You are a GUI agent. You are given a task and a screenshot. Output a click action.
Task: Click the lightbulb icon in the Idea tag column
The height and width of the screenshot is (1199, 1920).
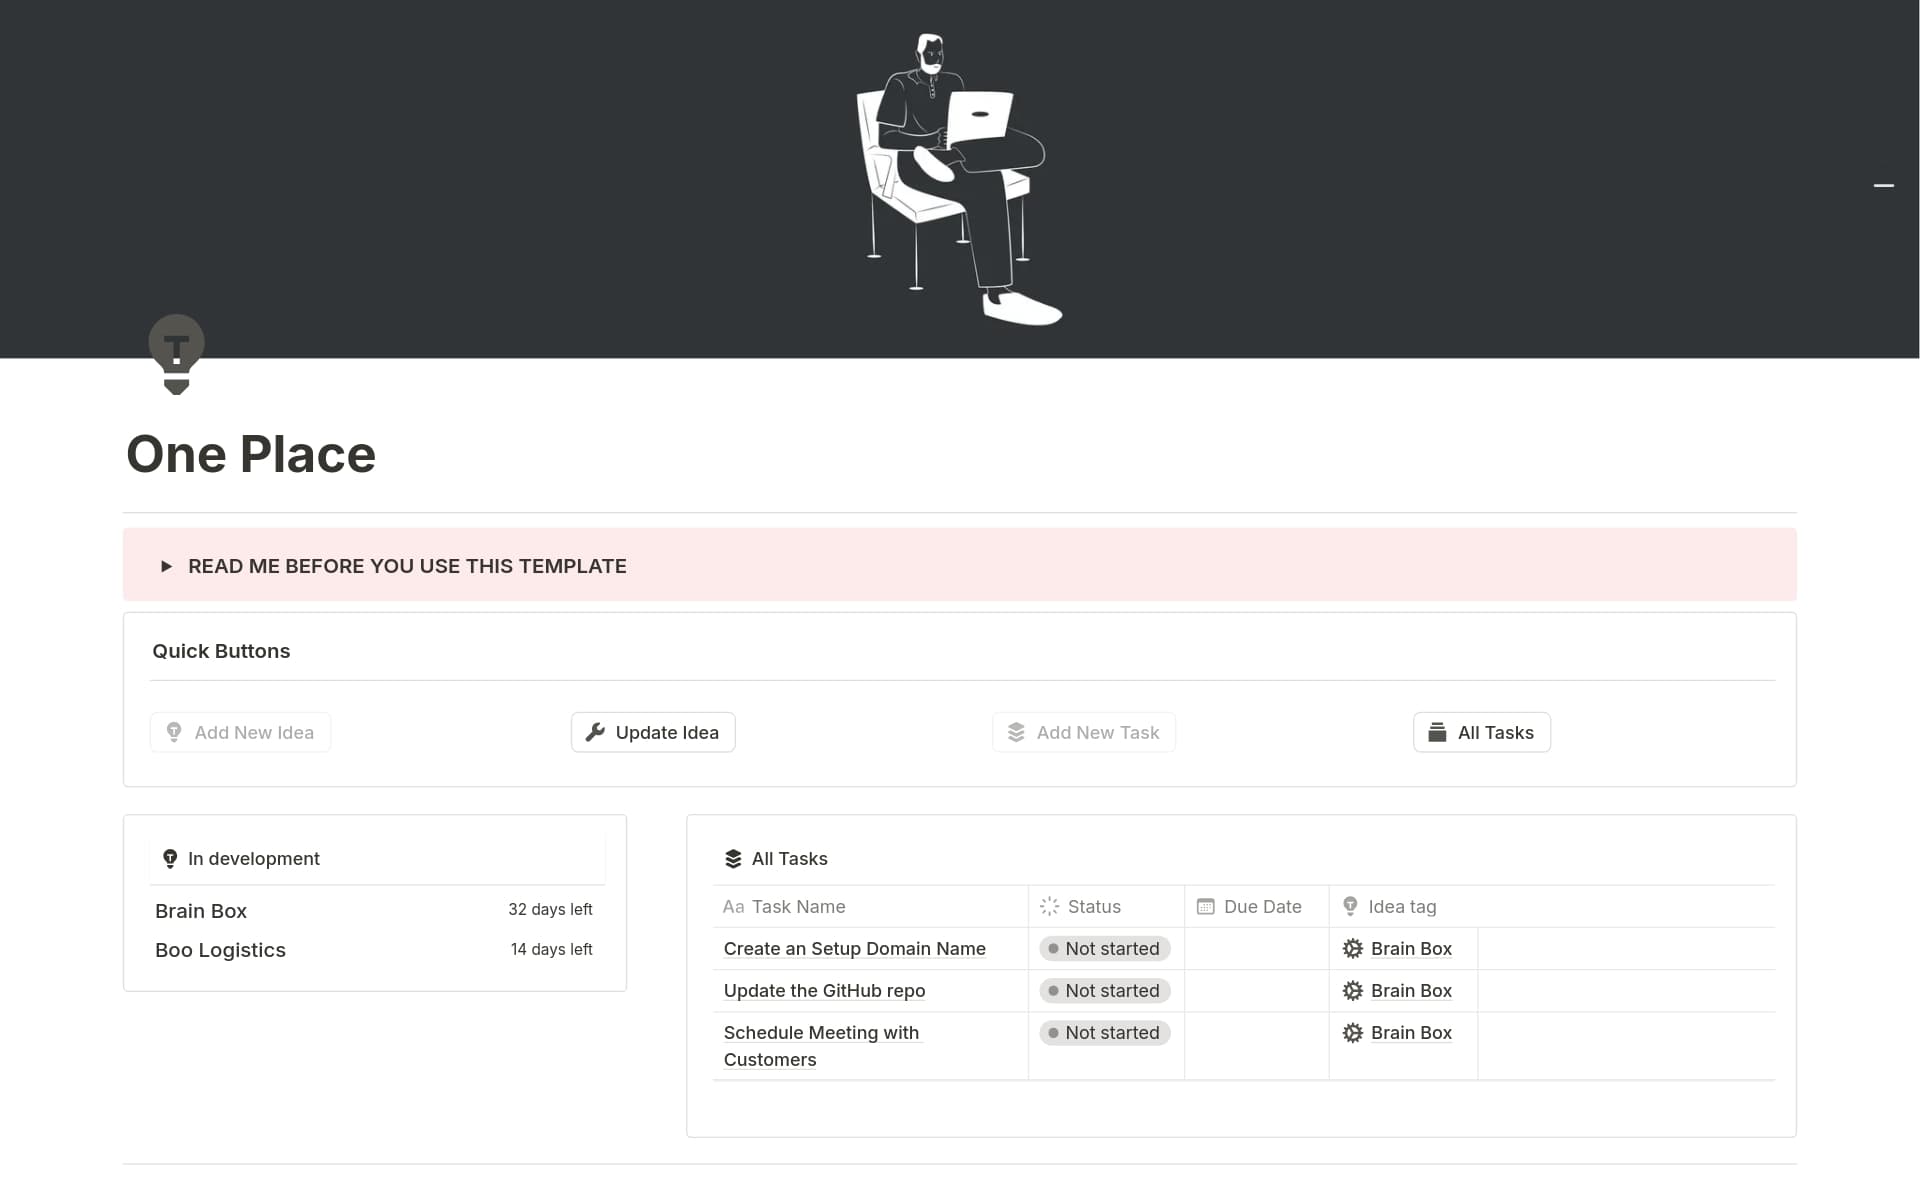pyautogui.click(x=1351, y=906)
